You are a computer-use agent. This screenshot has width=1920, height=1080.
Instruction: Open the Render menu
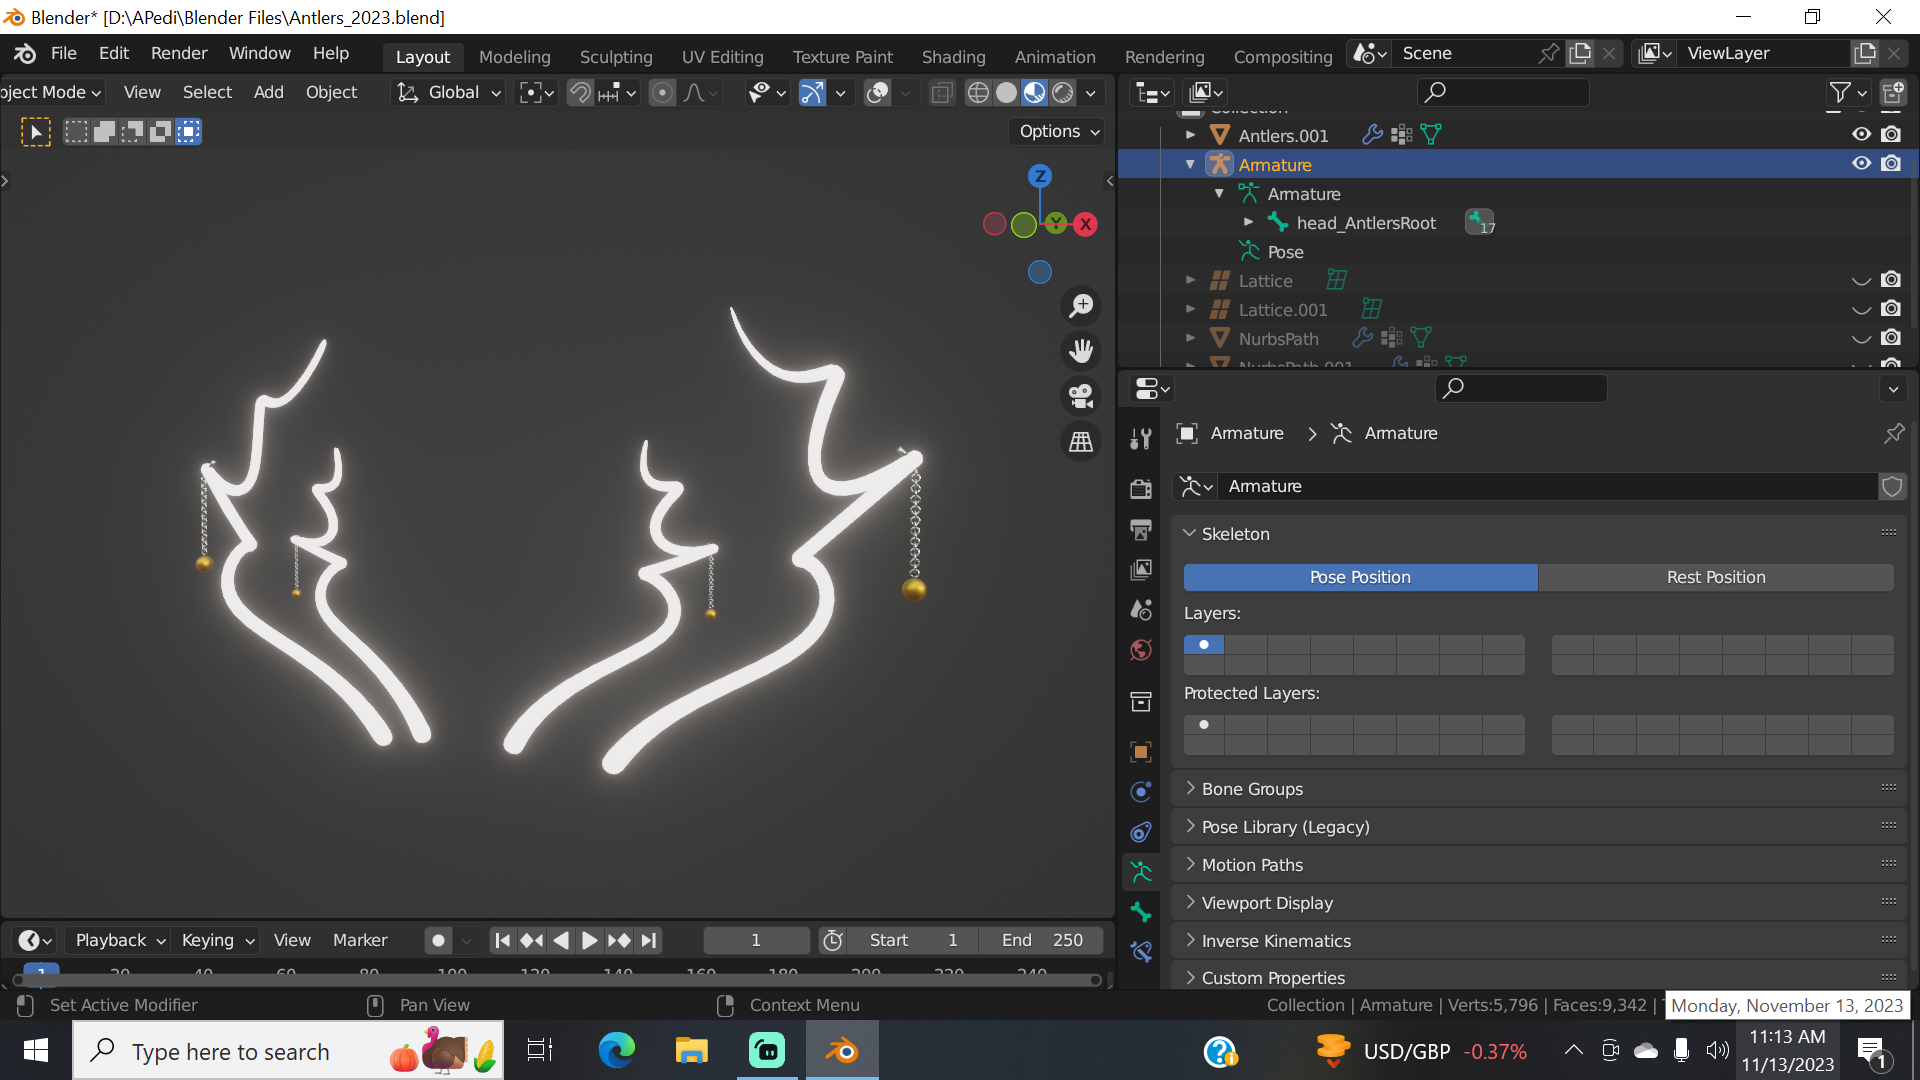[179, 53]
